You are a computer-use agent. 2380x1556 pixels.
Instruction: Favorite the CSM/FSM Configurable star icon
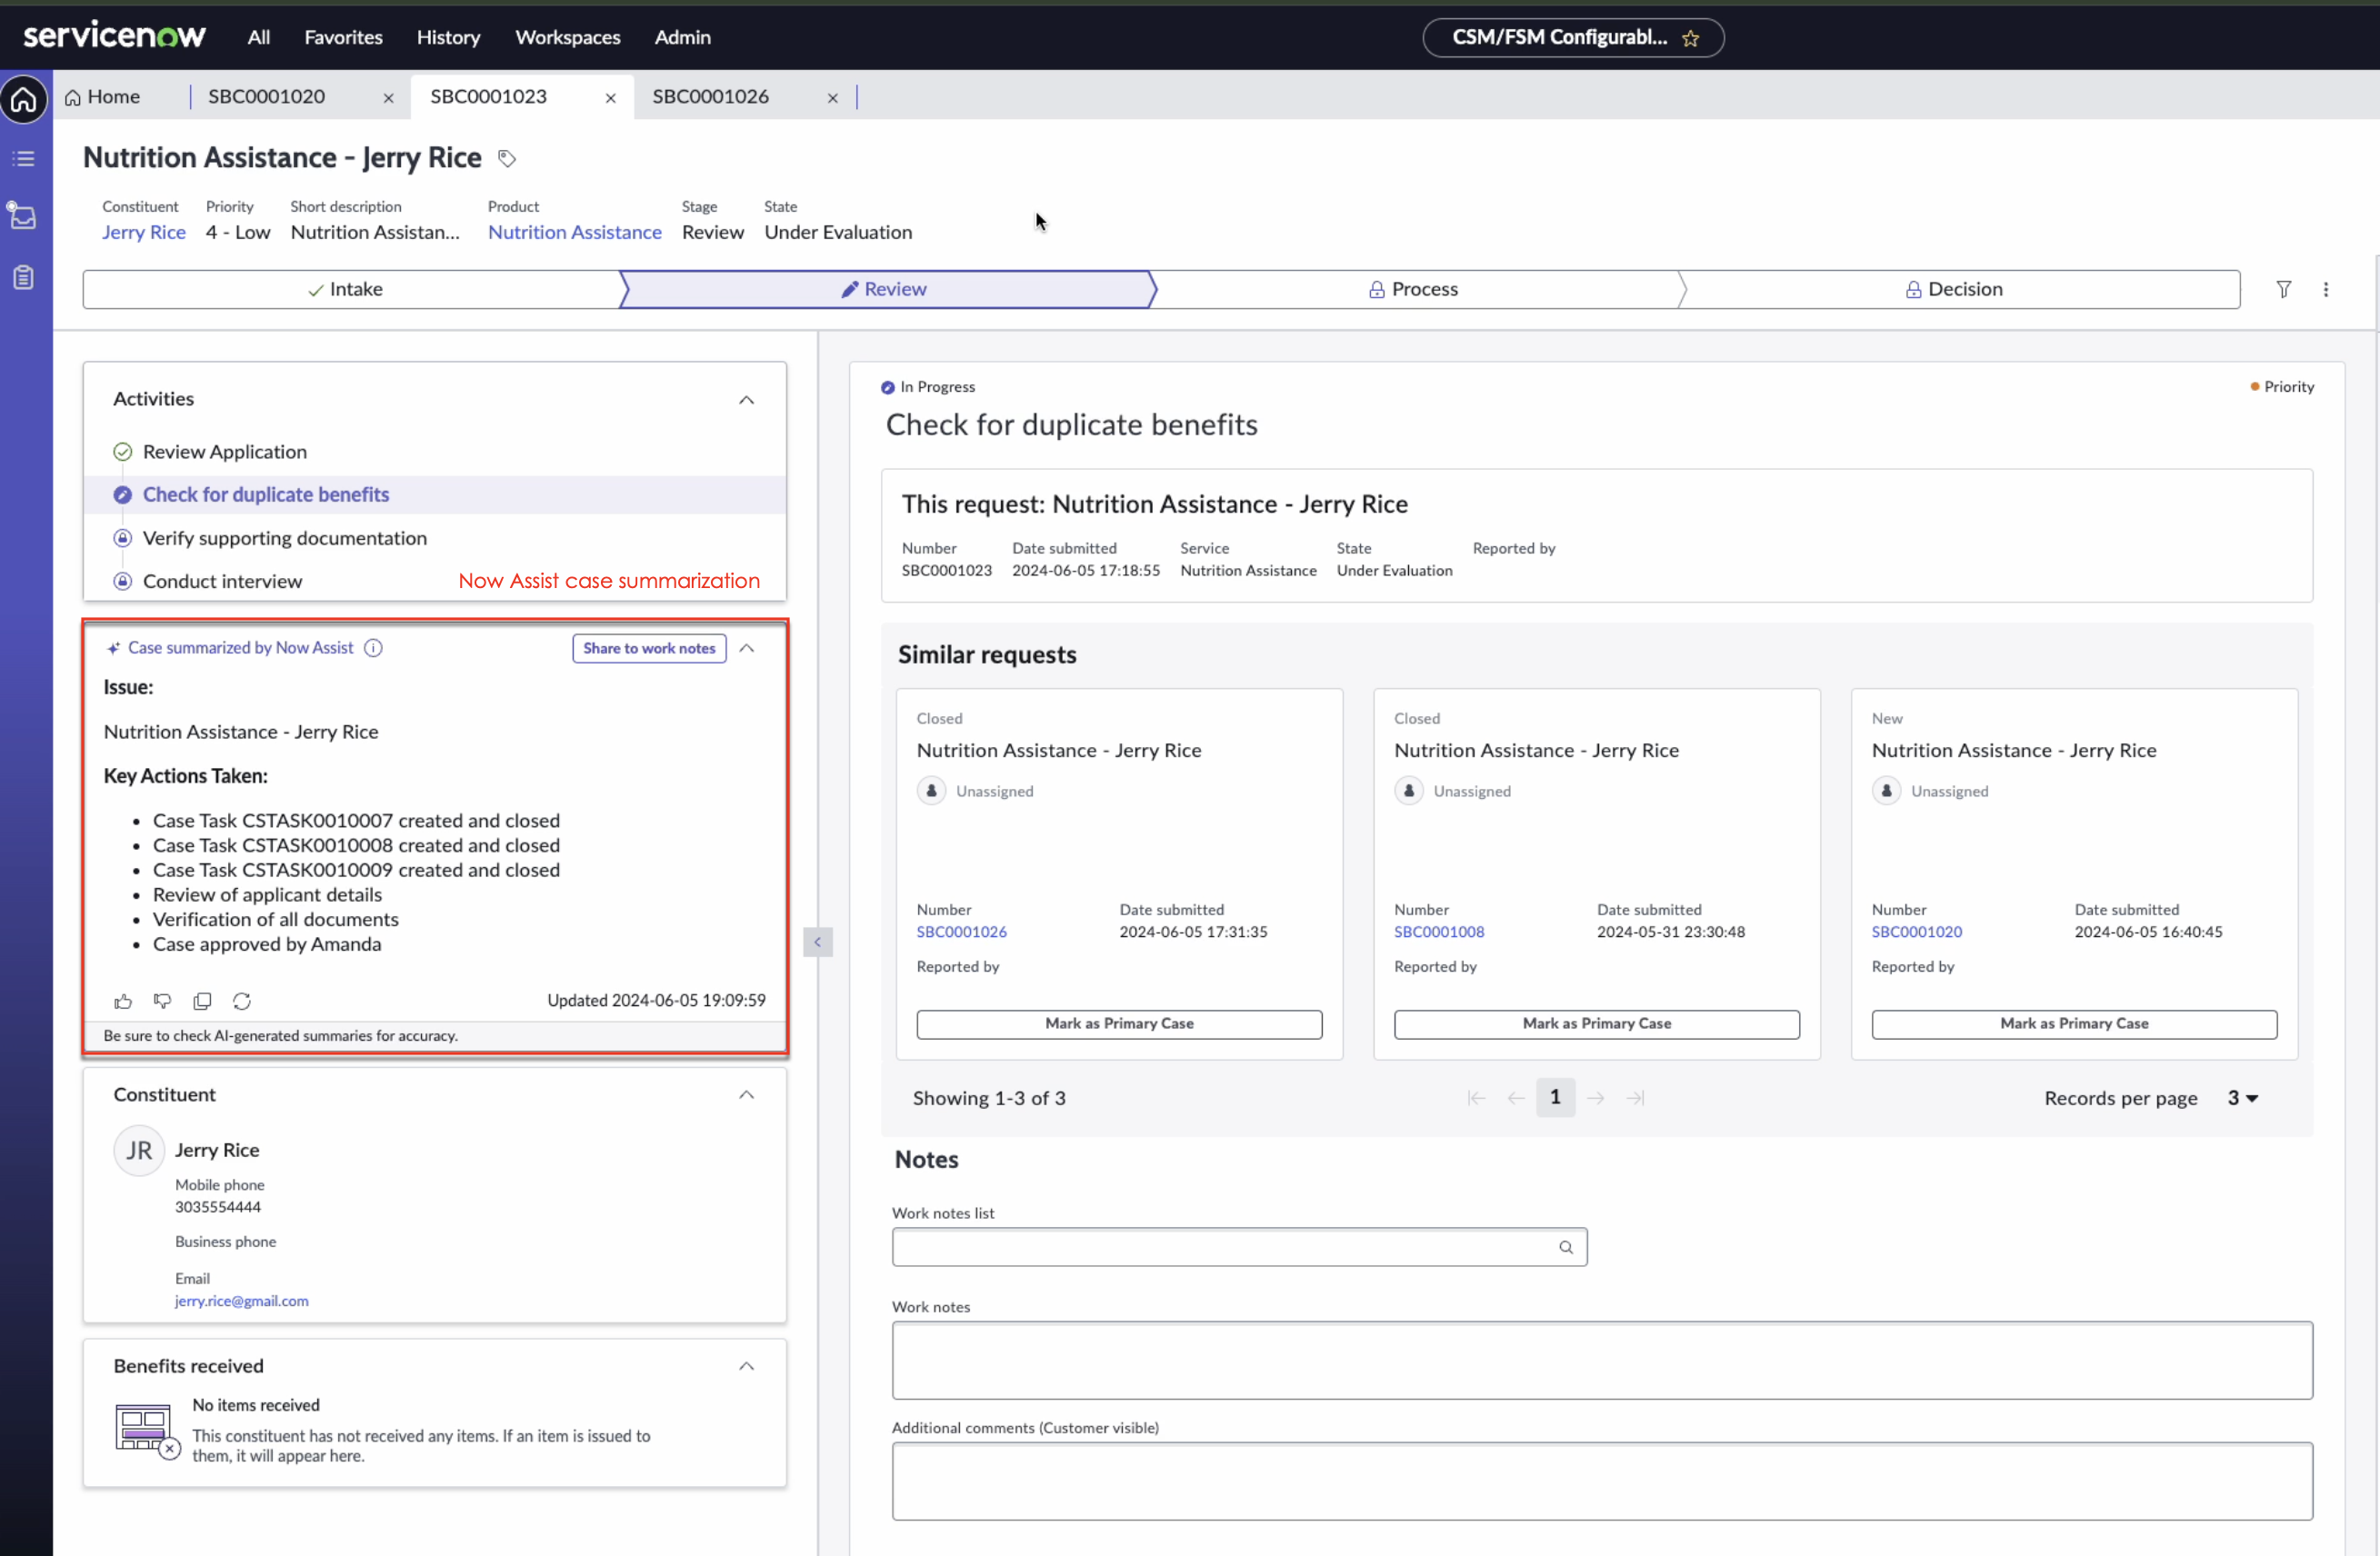[x=1690, y=38]
